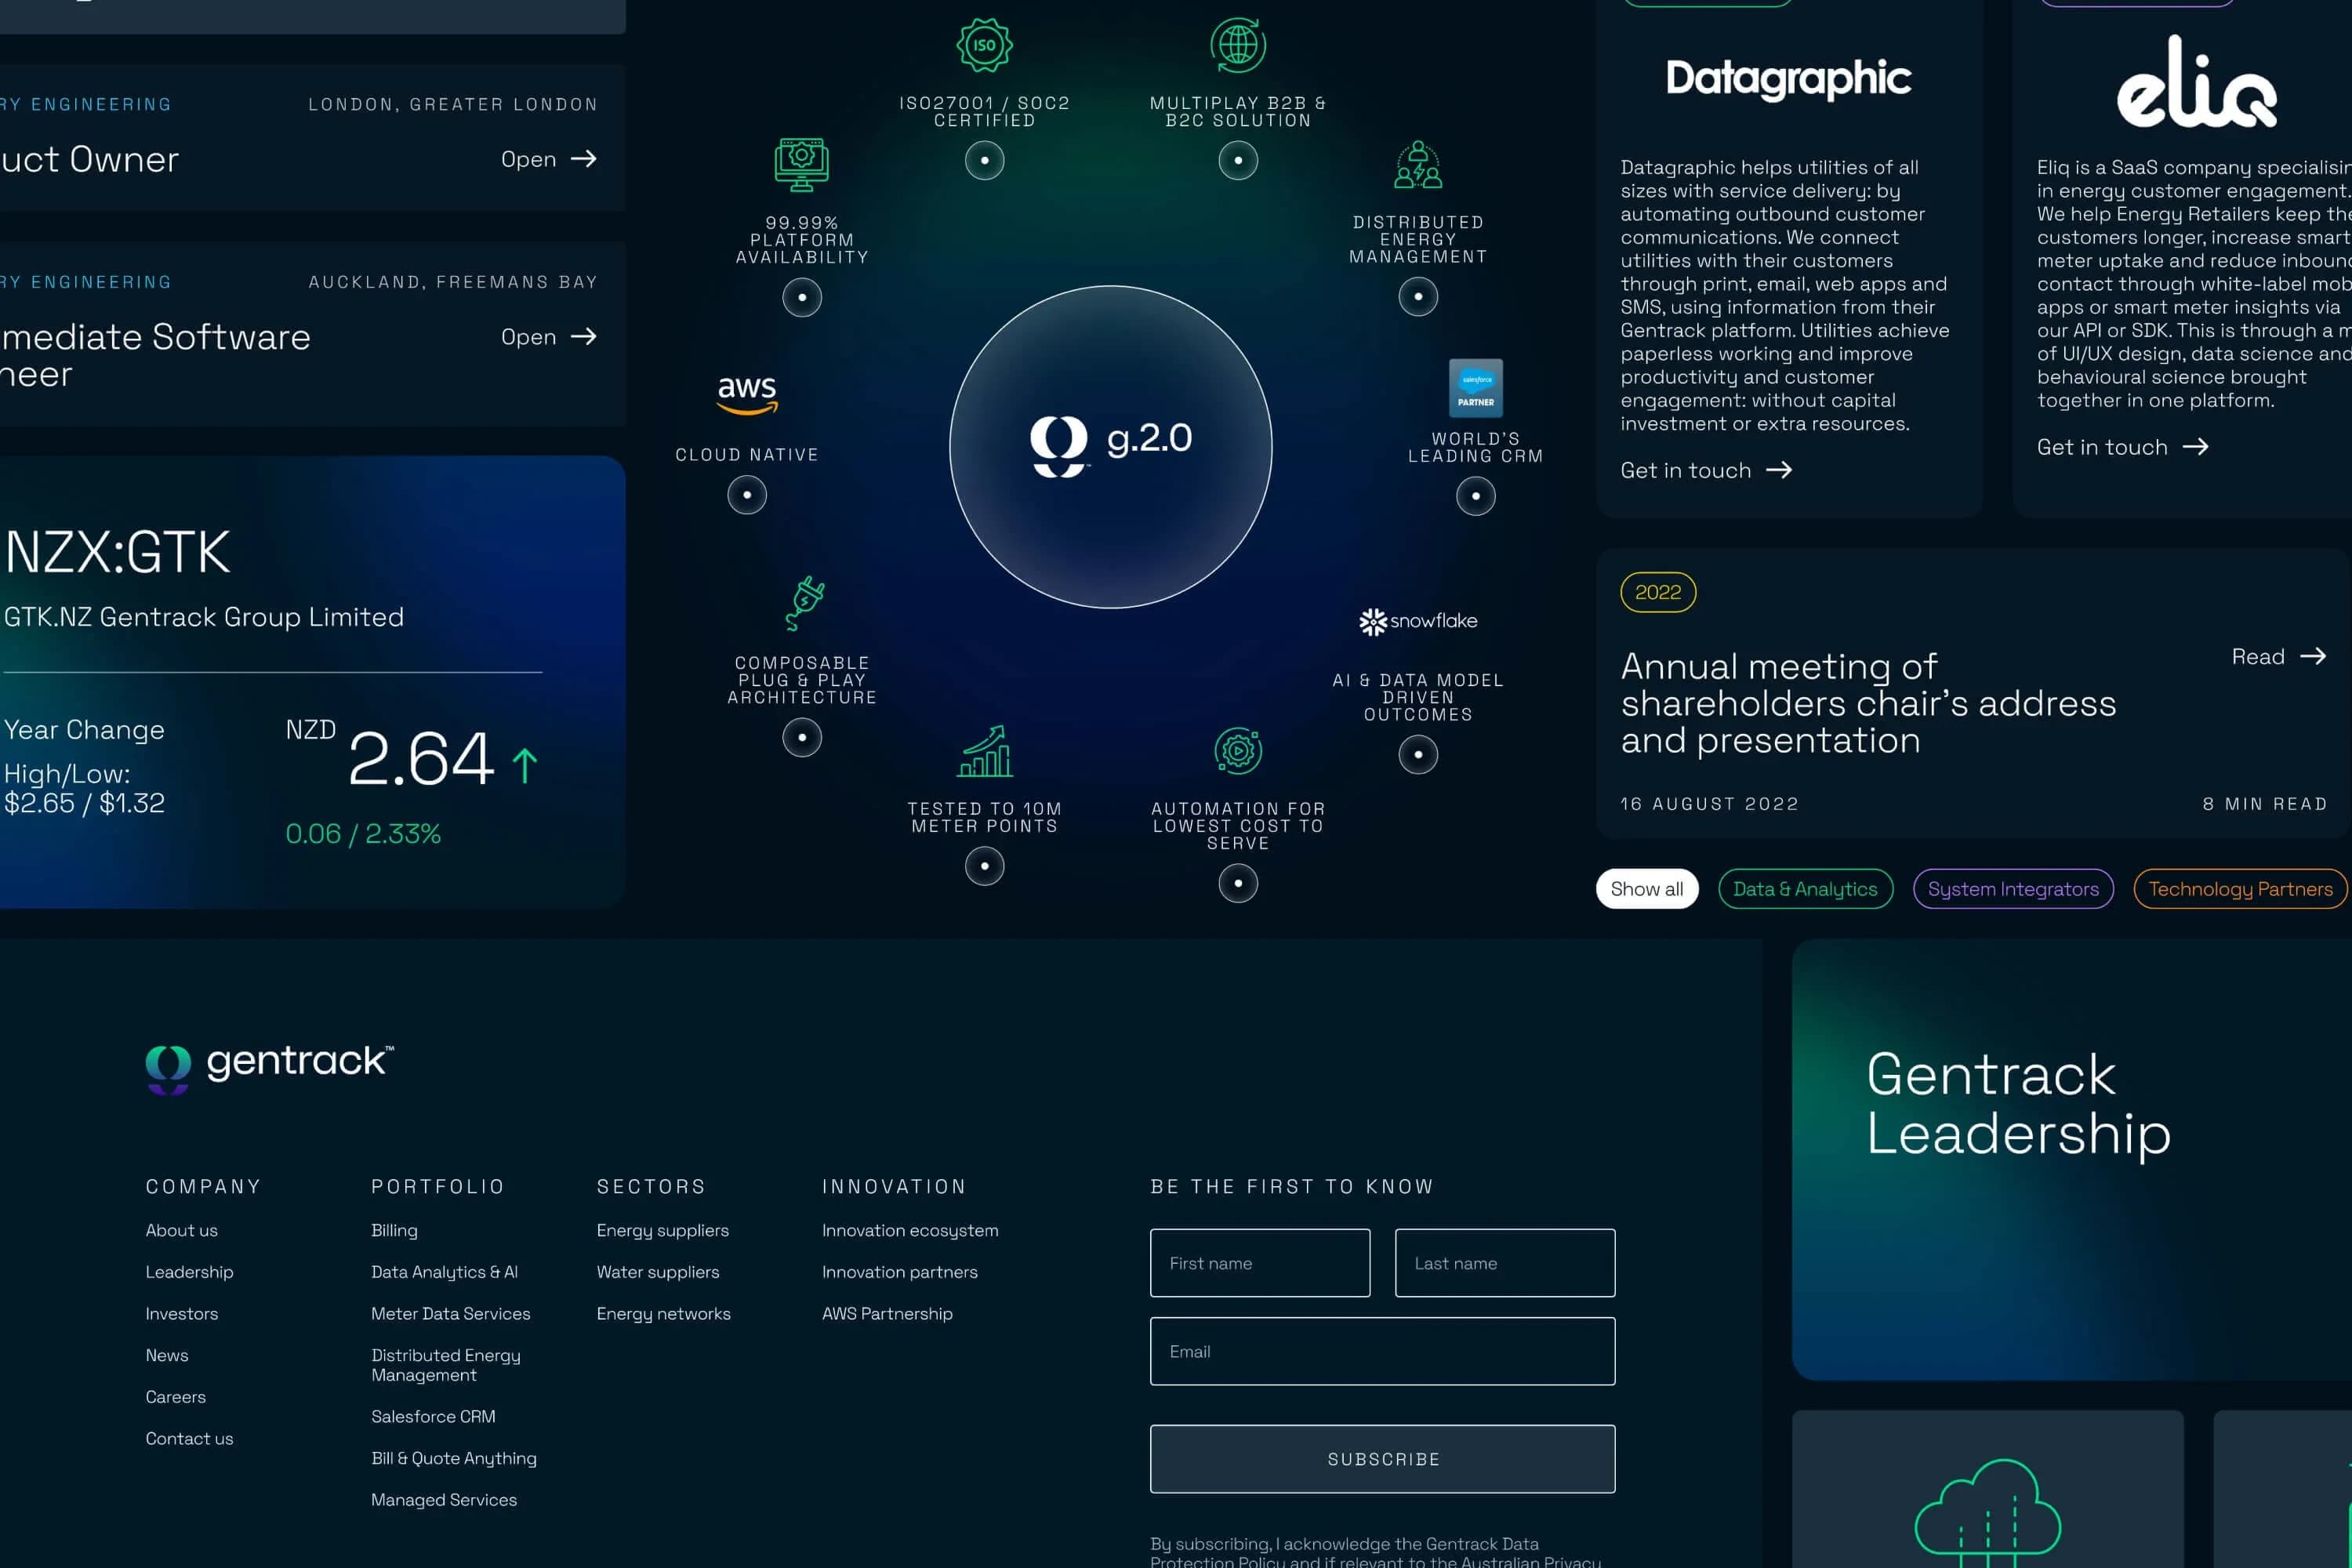Open the About us footer link
The image size is (2352, 1568).
[x=181, y=1230]
